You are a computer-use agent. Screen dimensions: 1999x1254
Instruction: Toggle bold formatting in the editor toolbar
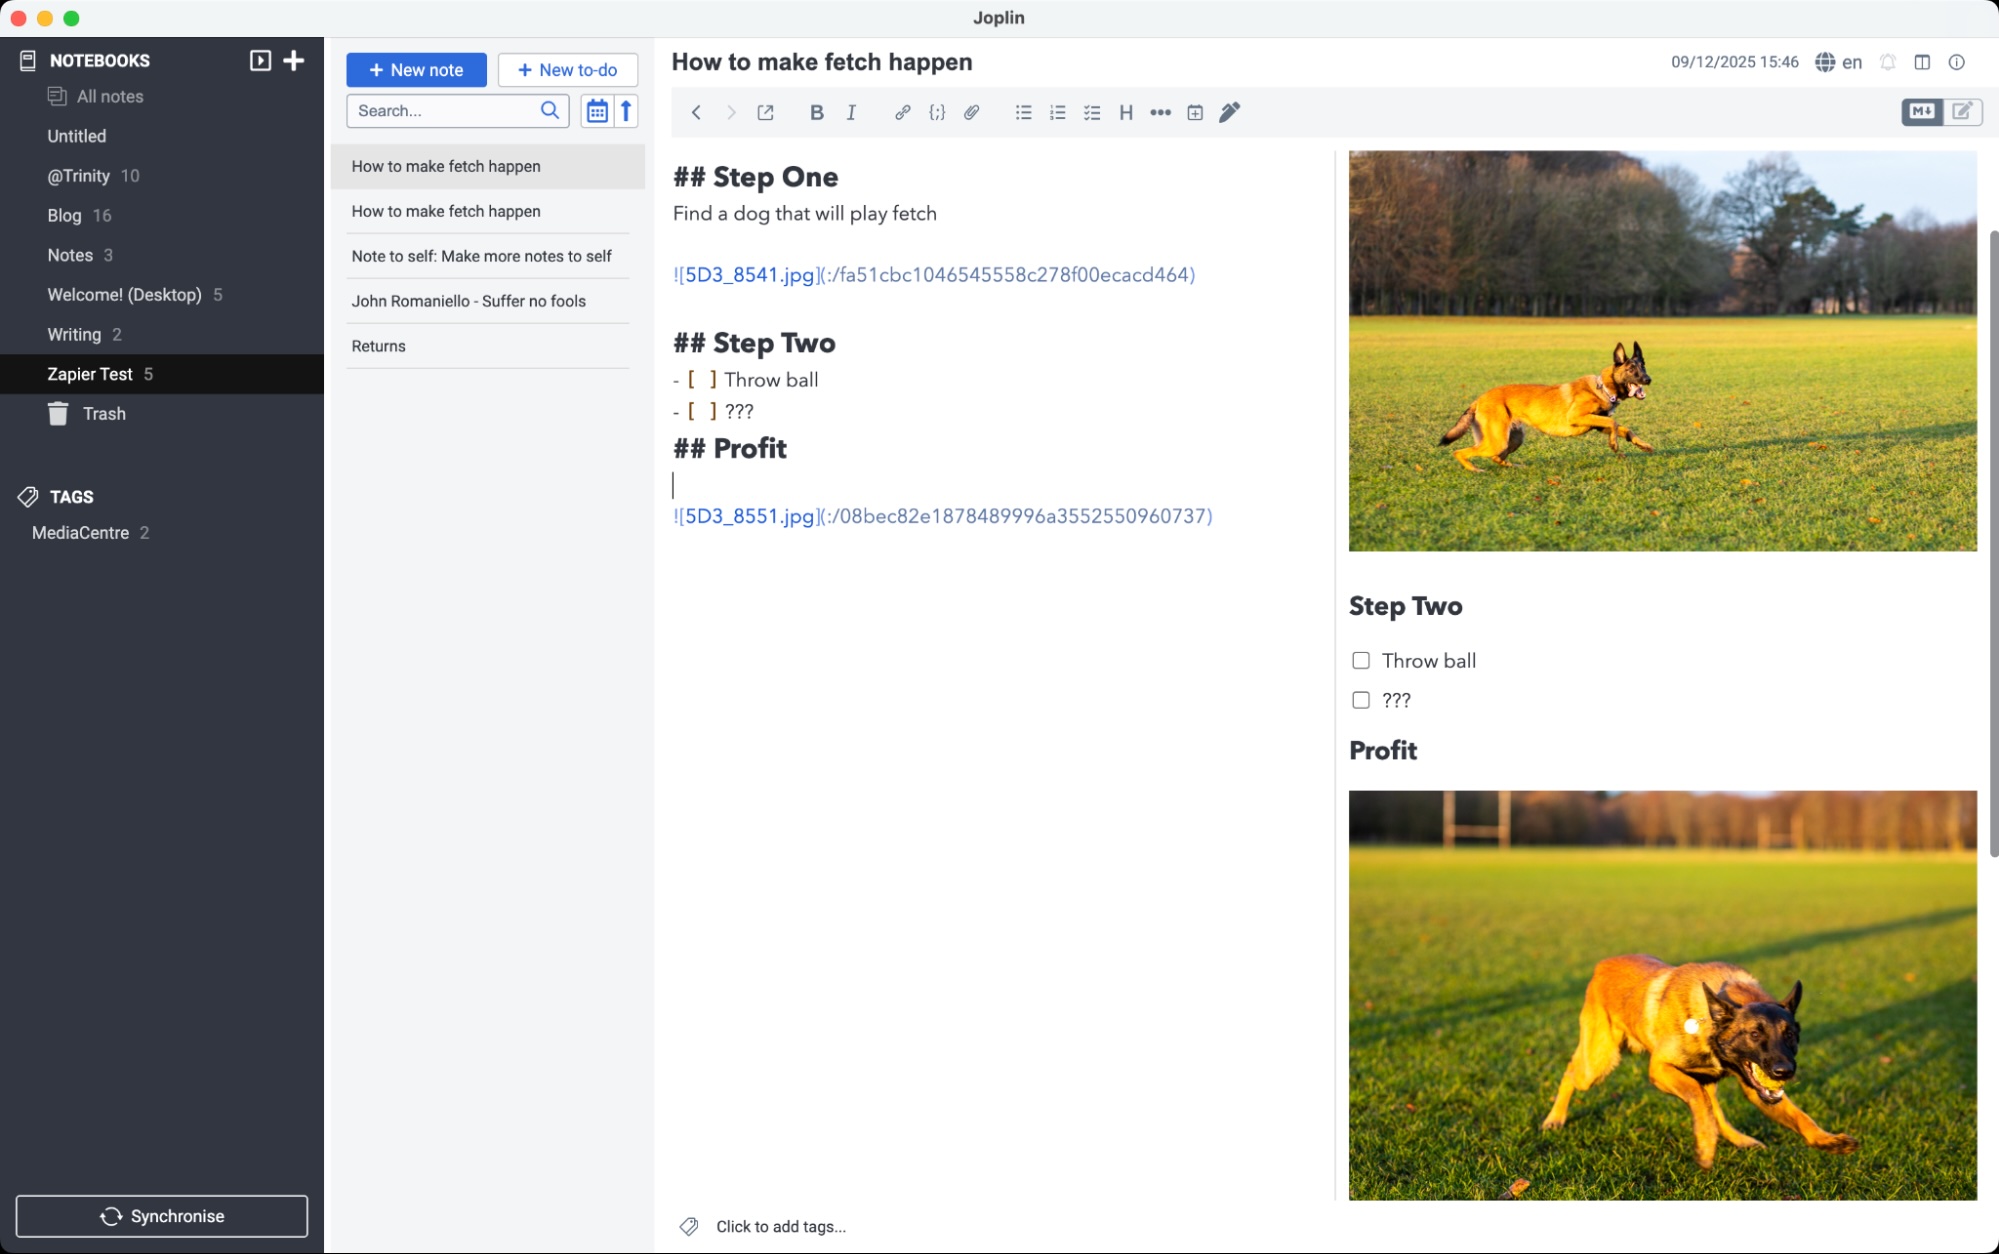coord(816,112)
